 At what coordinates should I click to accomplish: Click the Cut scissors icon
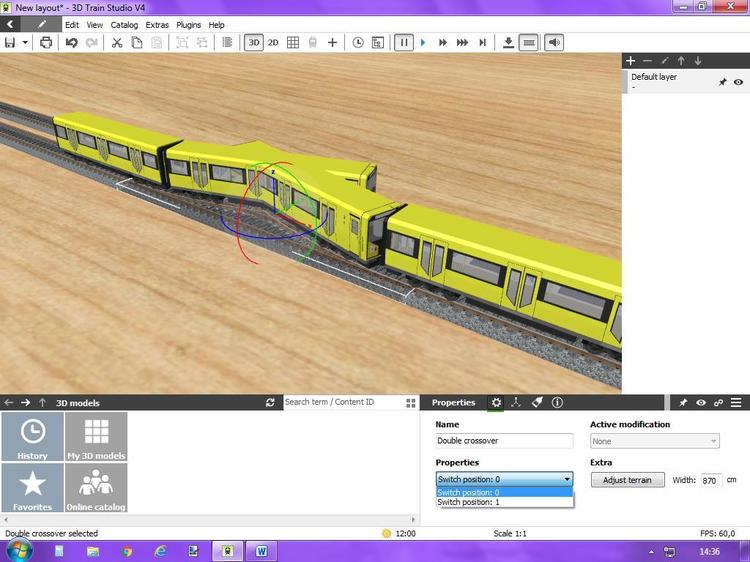(x=117, y=43)
